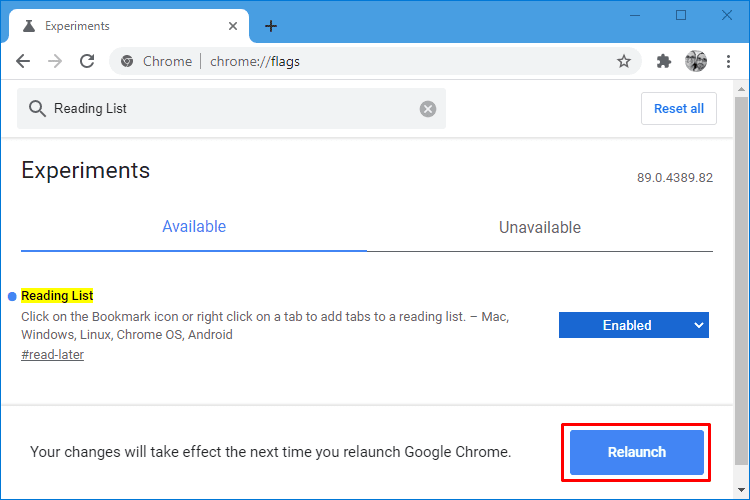Click the Chrome site info icon

pyautogui.click(x=127, y=61)
